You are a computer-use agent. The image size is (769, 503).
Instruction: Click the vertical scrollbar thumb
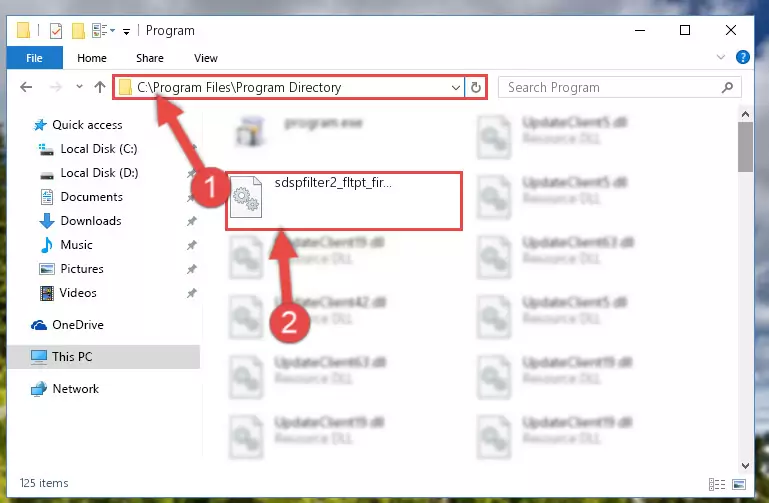pyautogui.click(x=745, y=147)
